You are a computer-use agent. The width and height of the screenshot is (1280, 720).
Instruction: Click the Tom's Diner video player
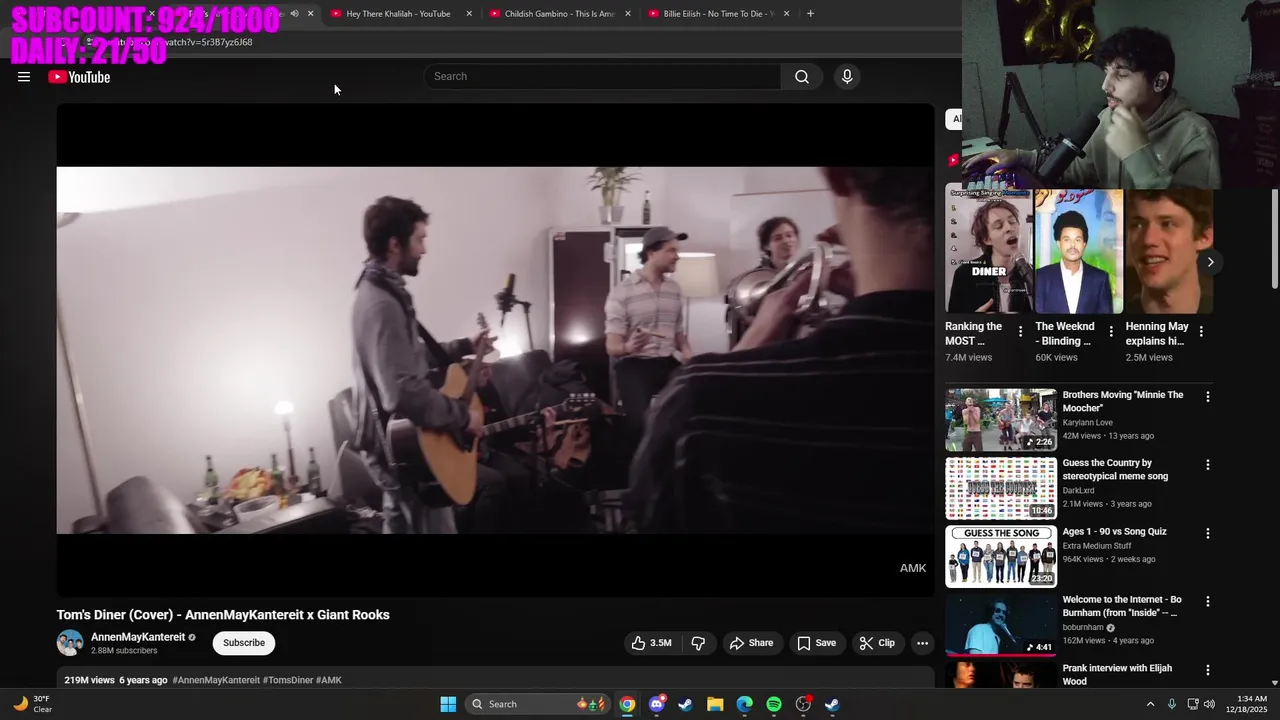coord(495,350)
